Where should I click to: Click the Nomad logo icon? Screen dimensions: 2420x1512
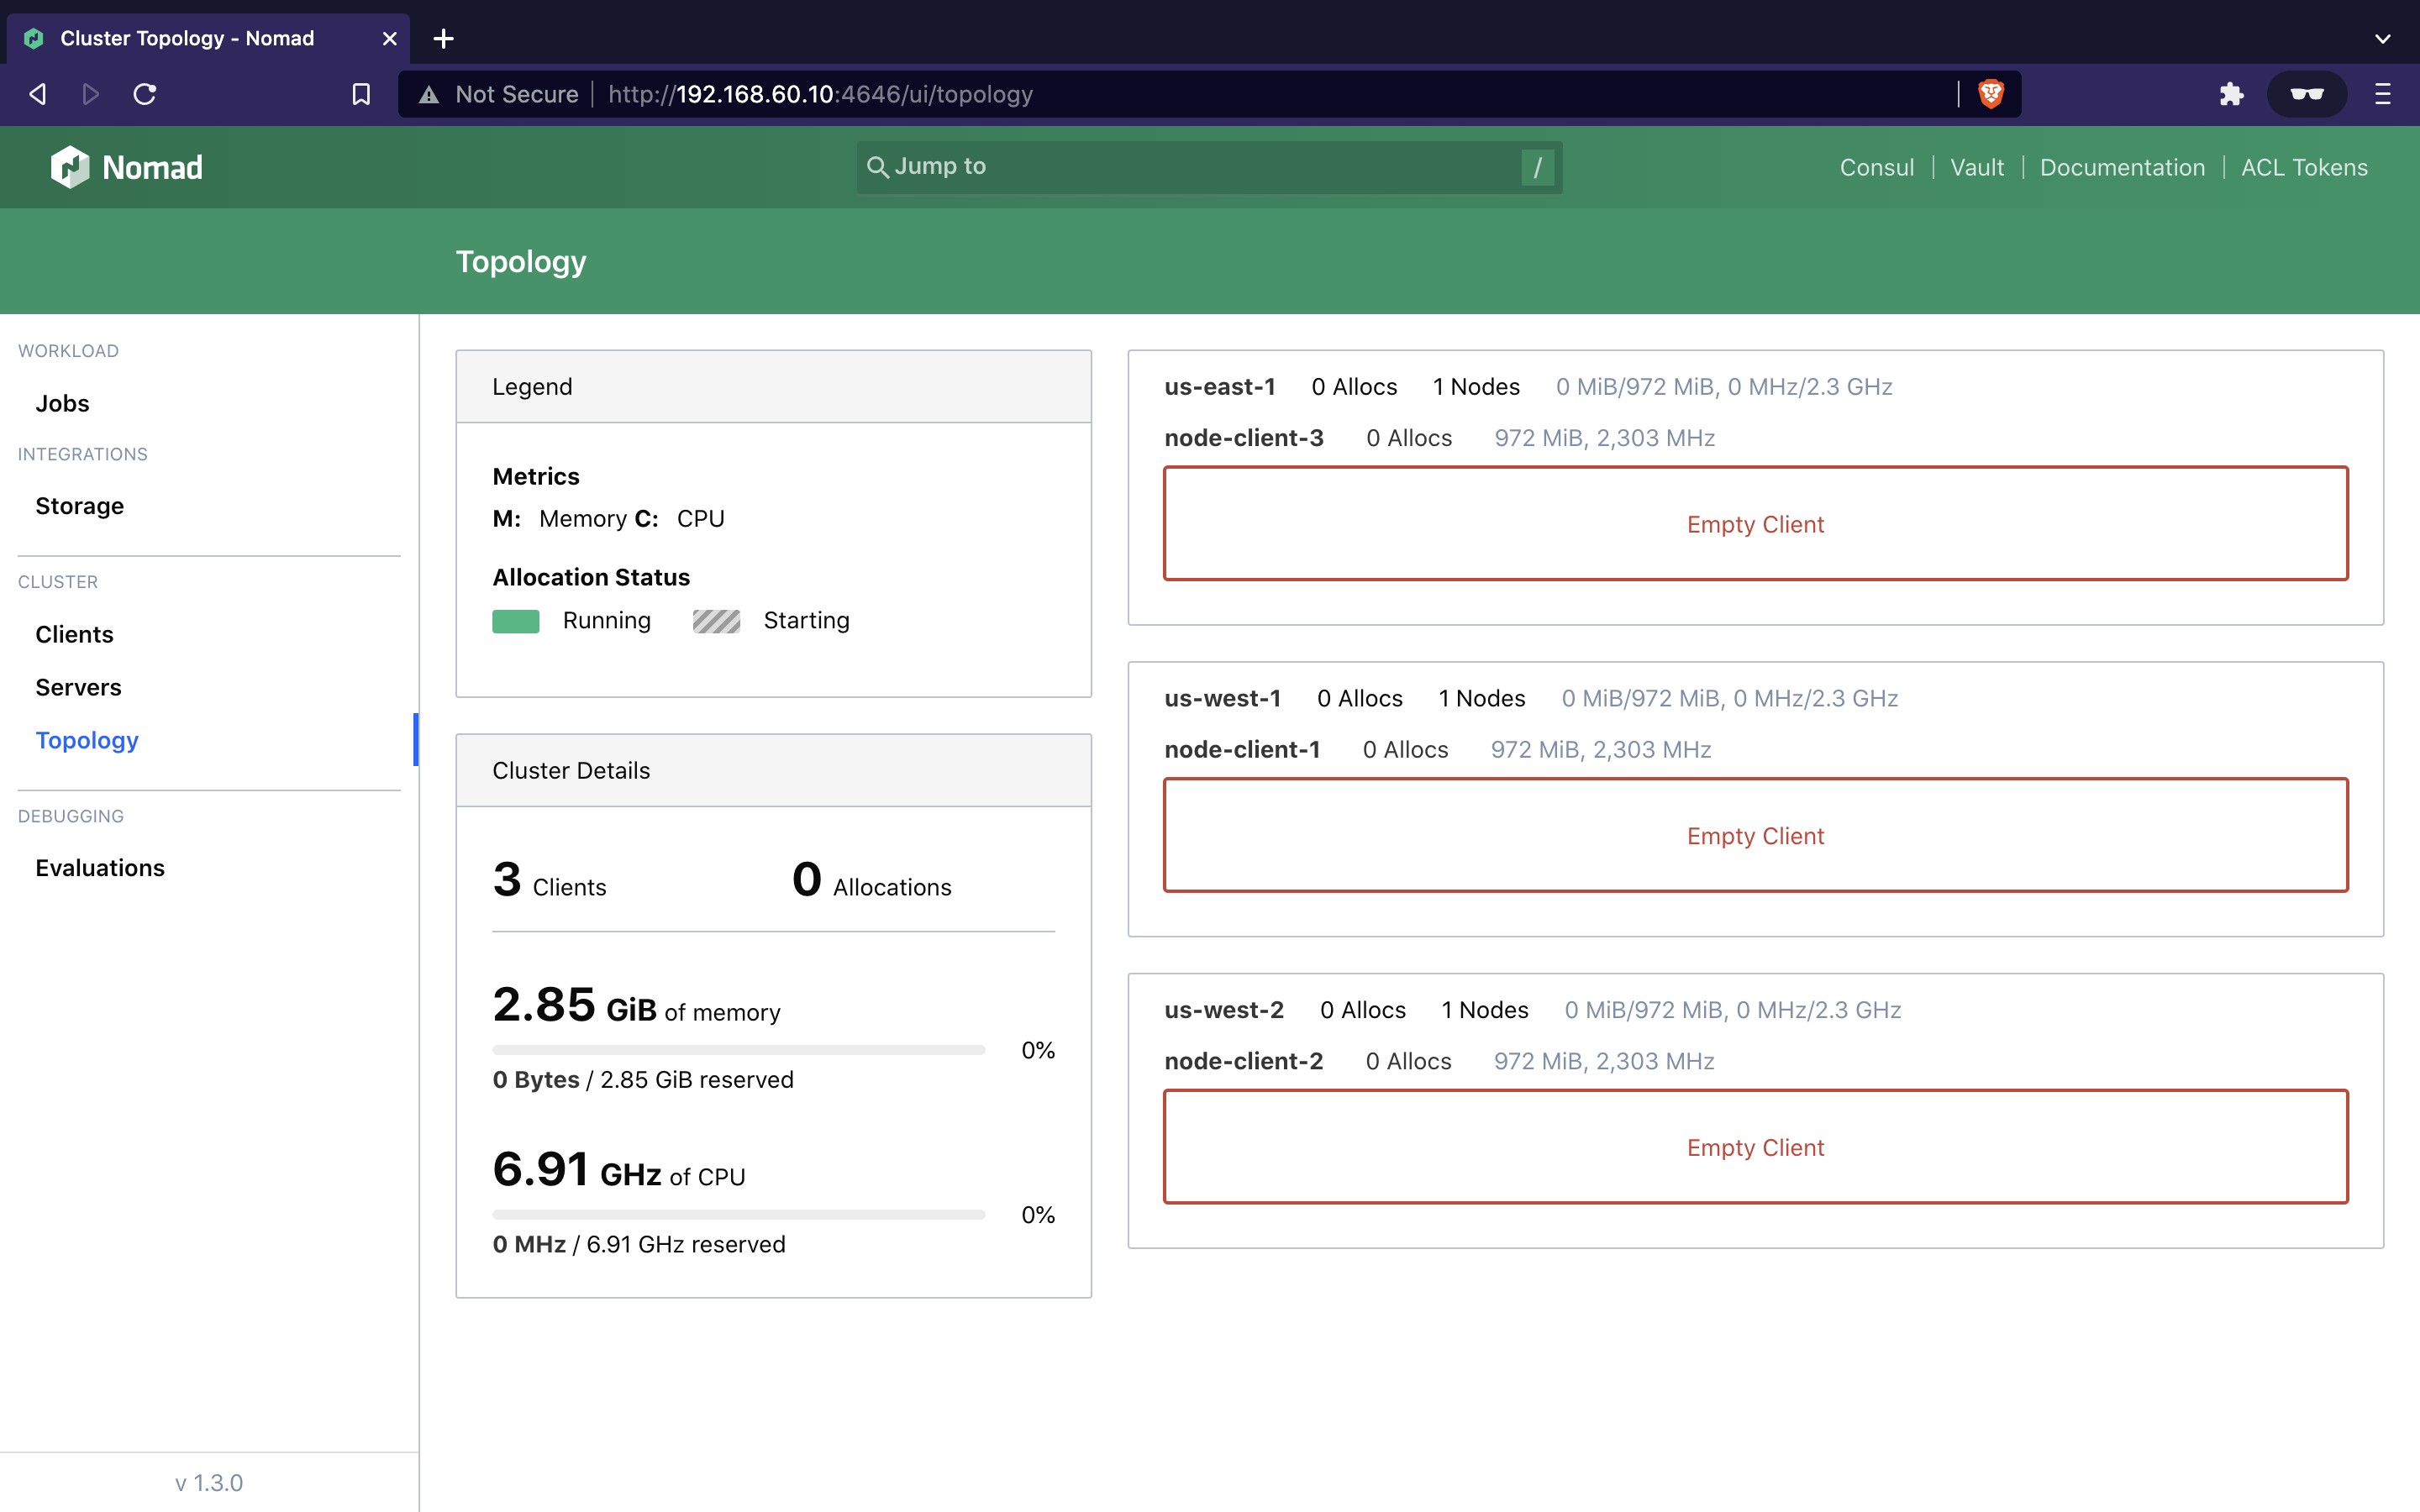70,167
